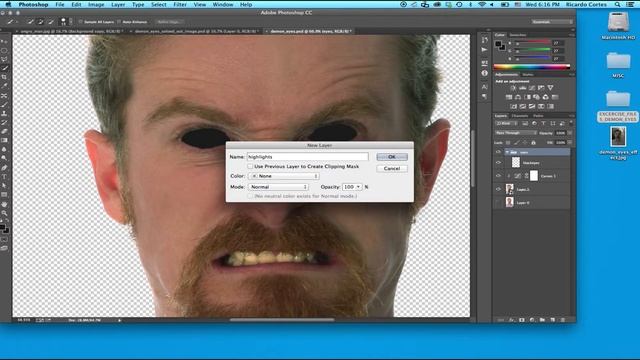The image size is (640, 360).
Task: Add a Brightness/Contrast adjustment
Action: point(513,88)
